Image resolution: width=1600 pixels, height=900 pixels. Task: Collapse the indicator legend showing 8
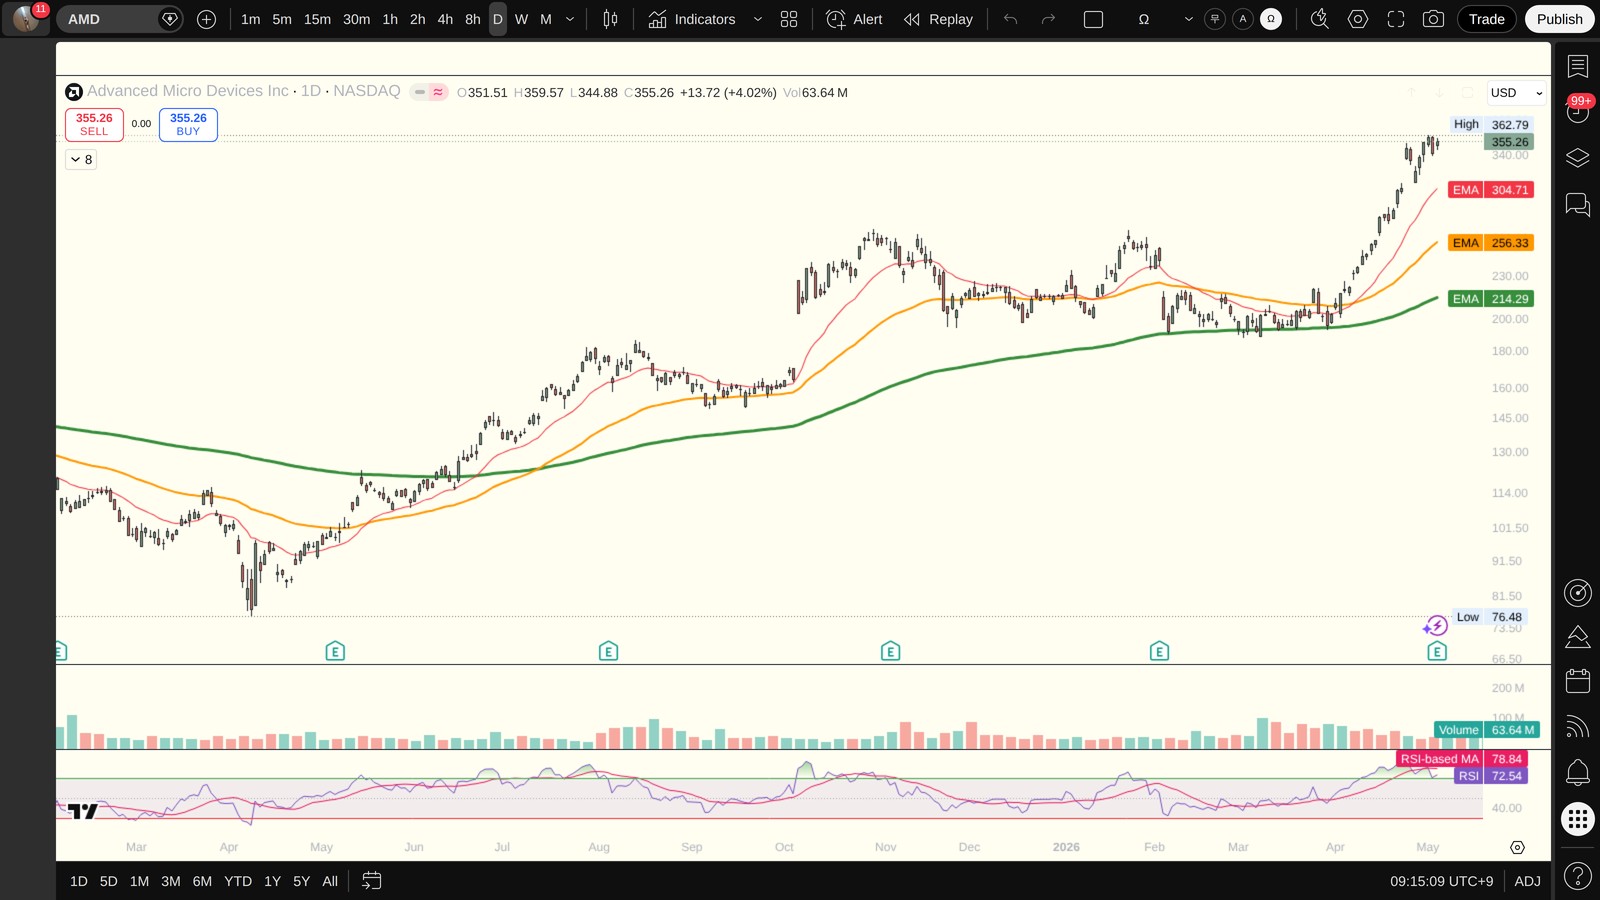[81, 159]
